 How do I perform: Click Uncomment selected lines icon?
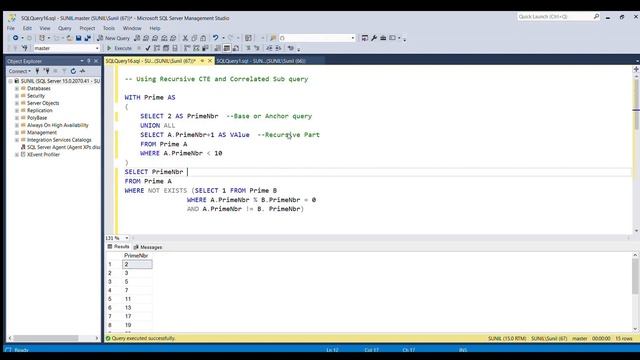point(257,48)
